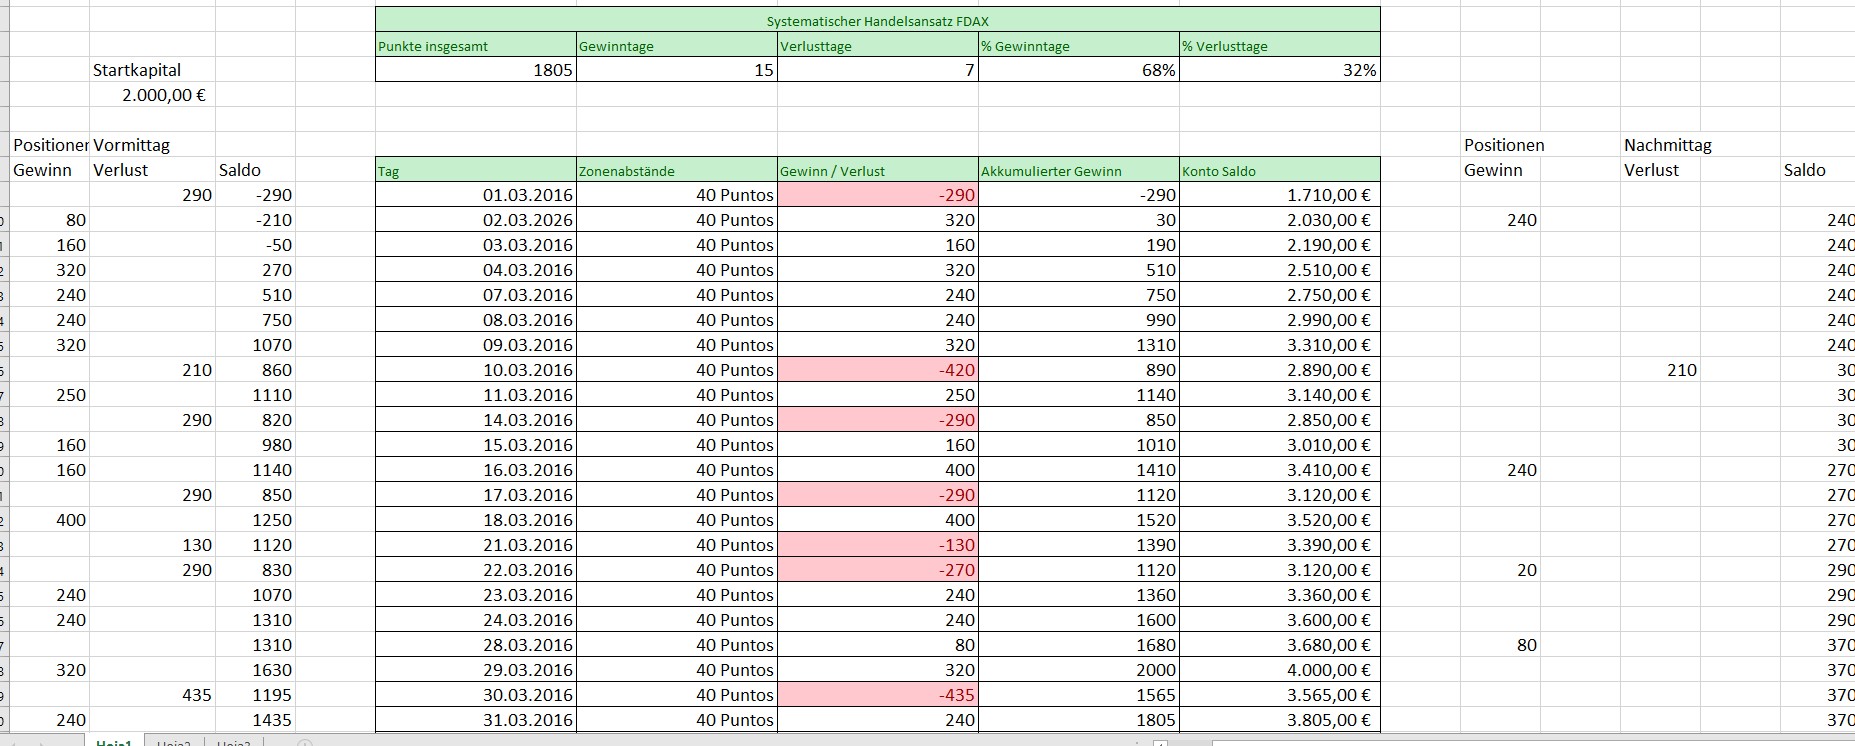Select the red highlighted -435 loss cell
The image size is (1855, 746).
click(x=877, y=695)
